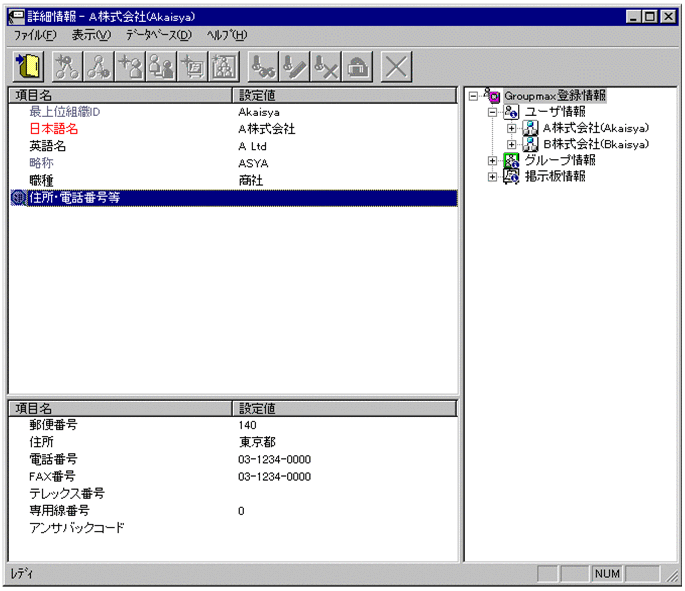The height and width of the screenshot is (591, 685).
Task: Select the 英語名 row
Action: [x=233, y=146]
